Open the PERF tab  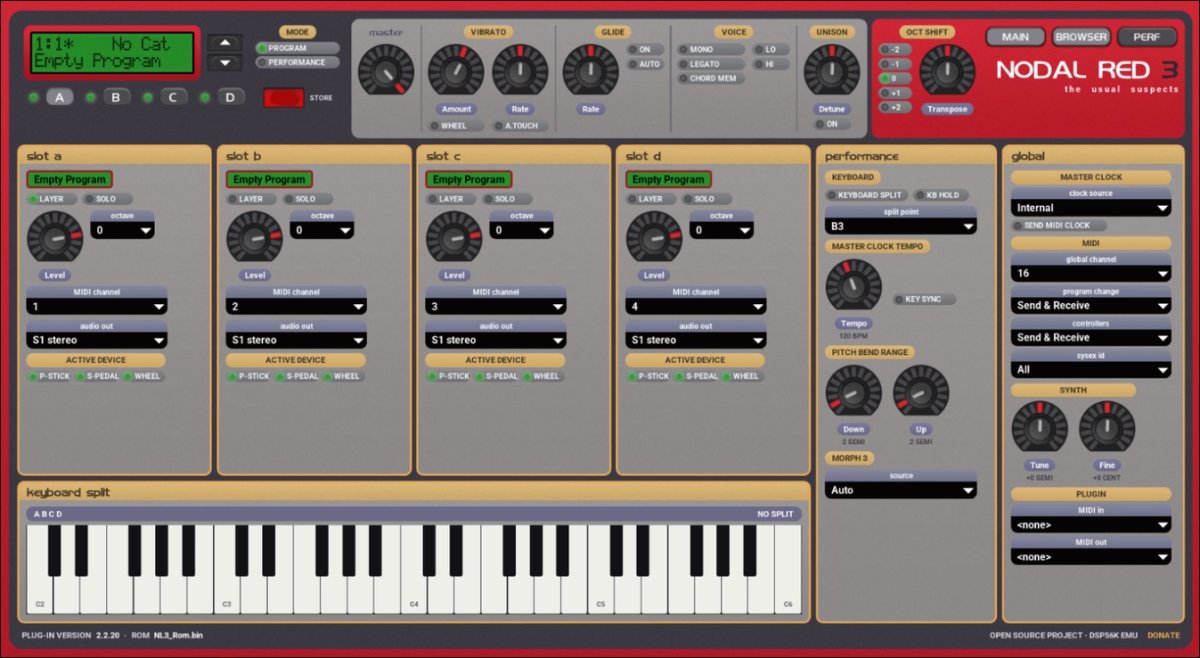[1147, 37]
